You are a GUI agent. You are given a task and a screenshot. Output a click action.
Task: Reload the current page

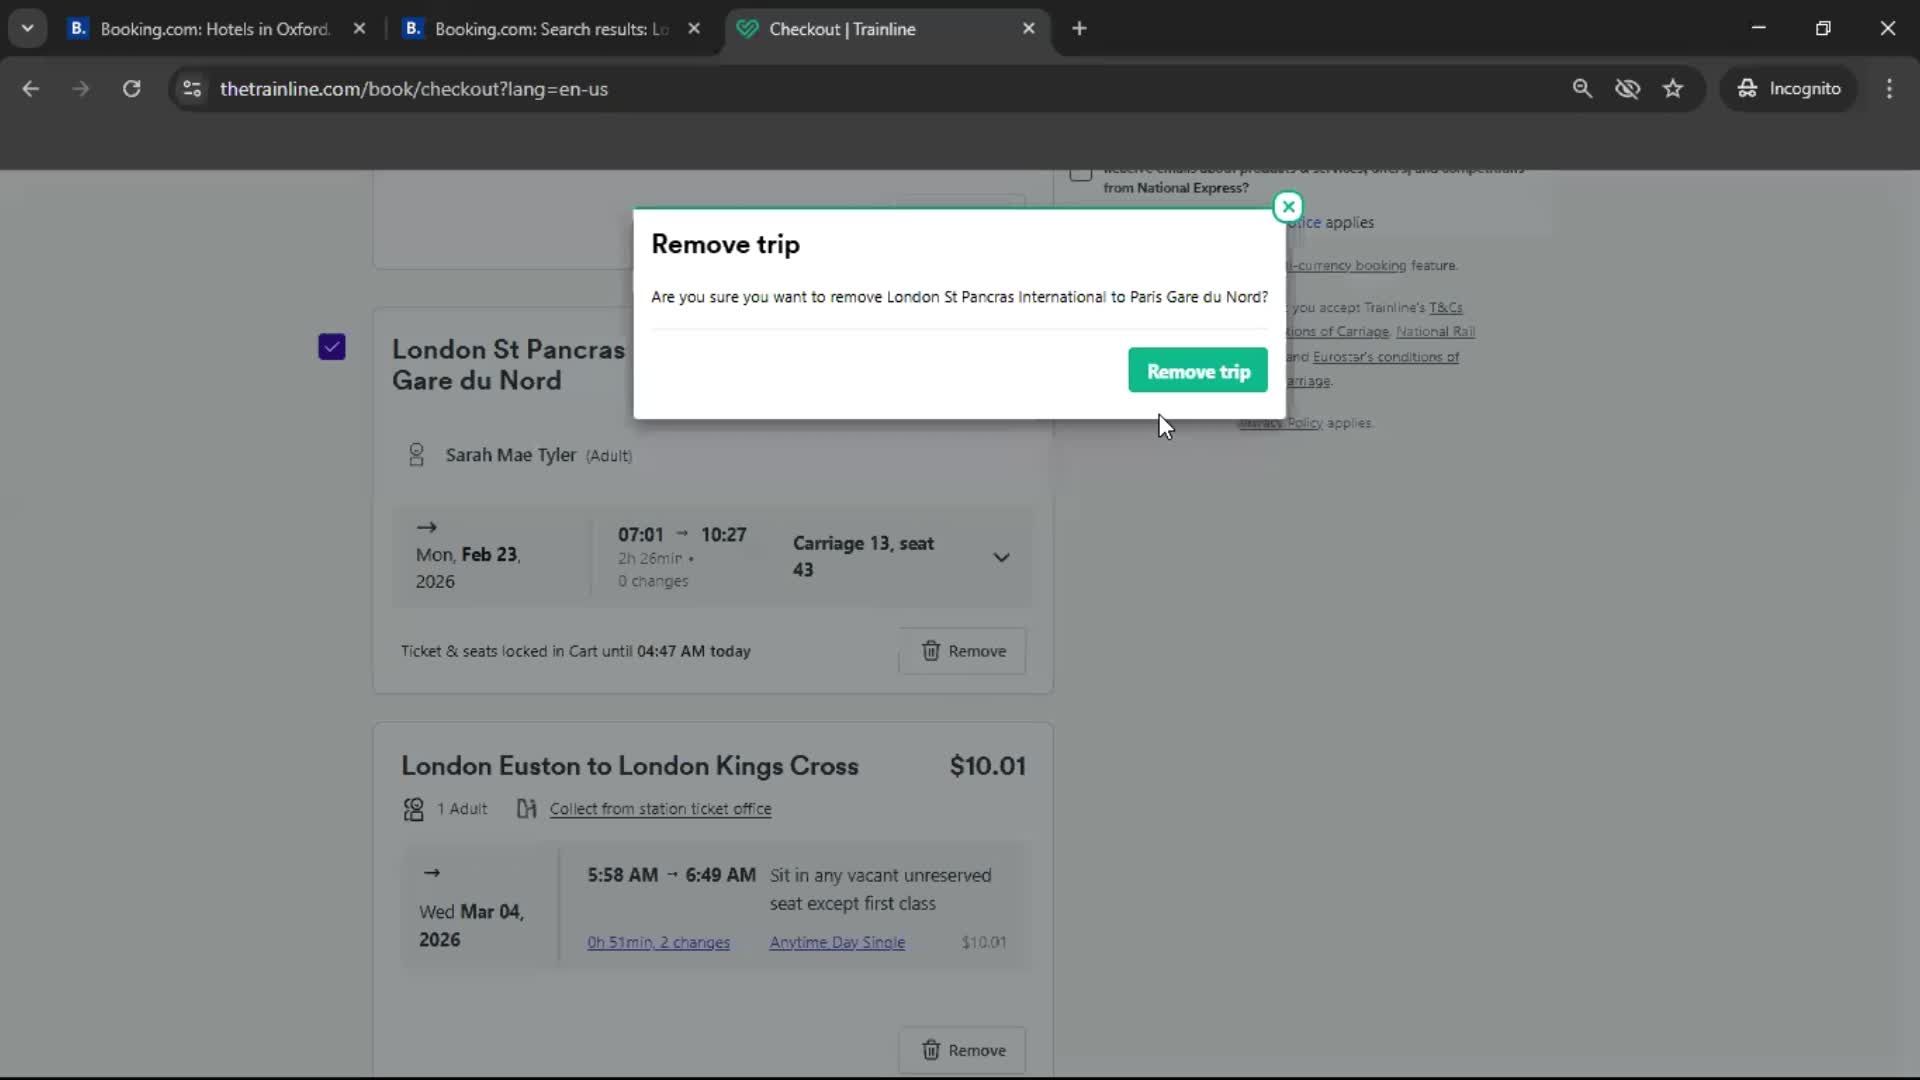[131, 88]
